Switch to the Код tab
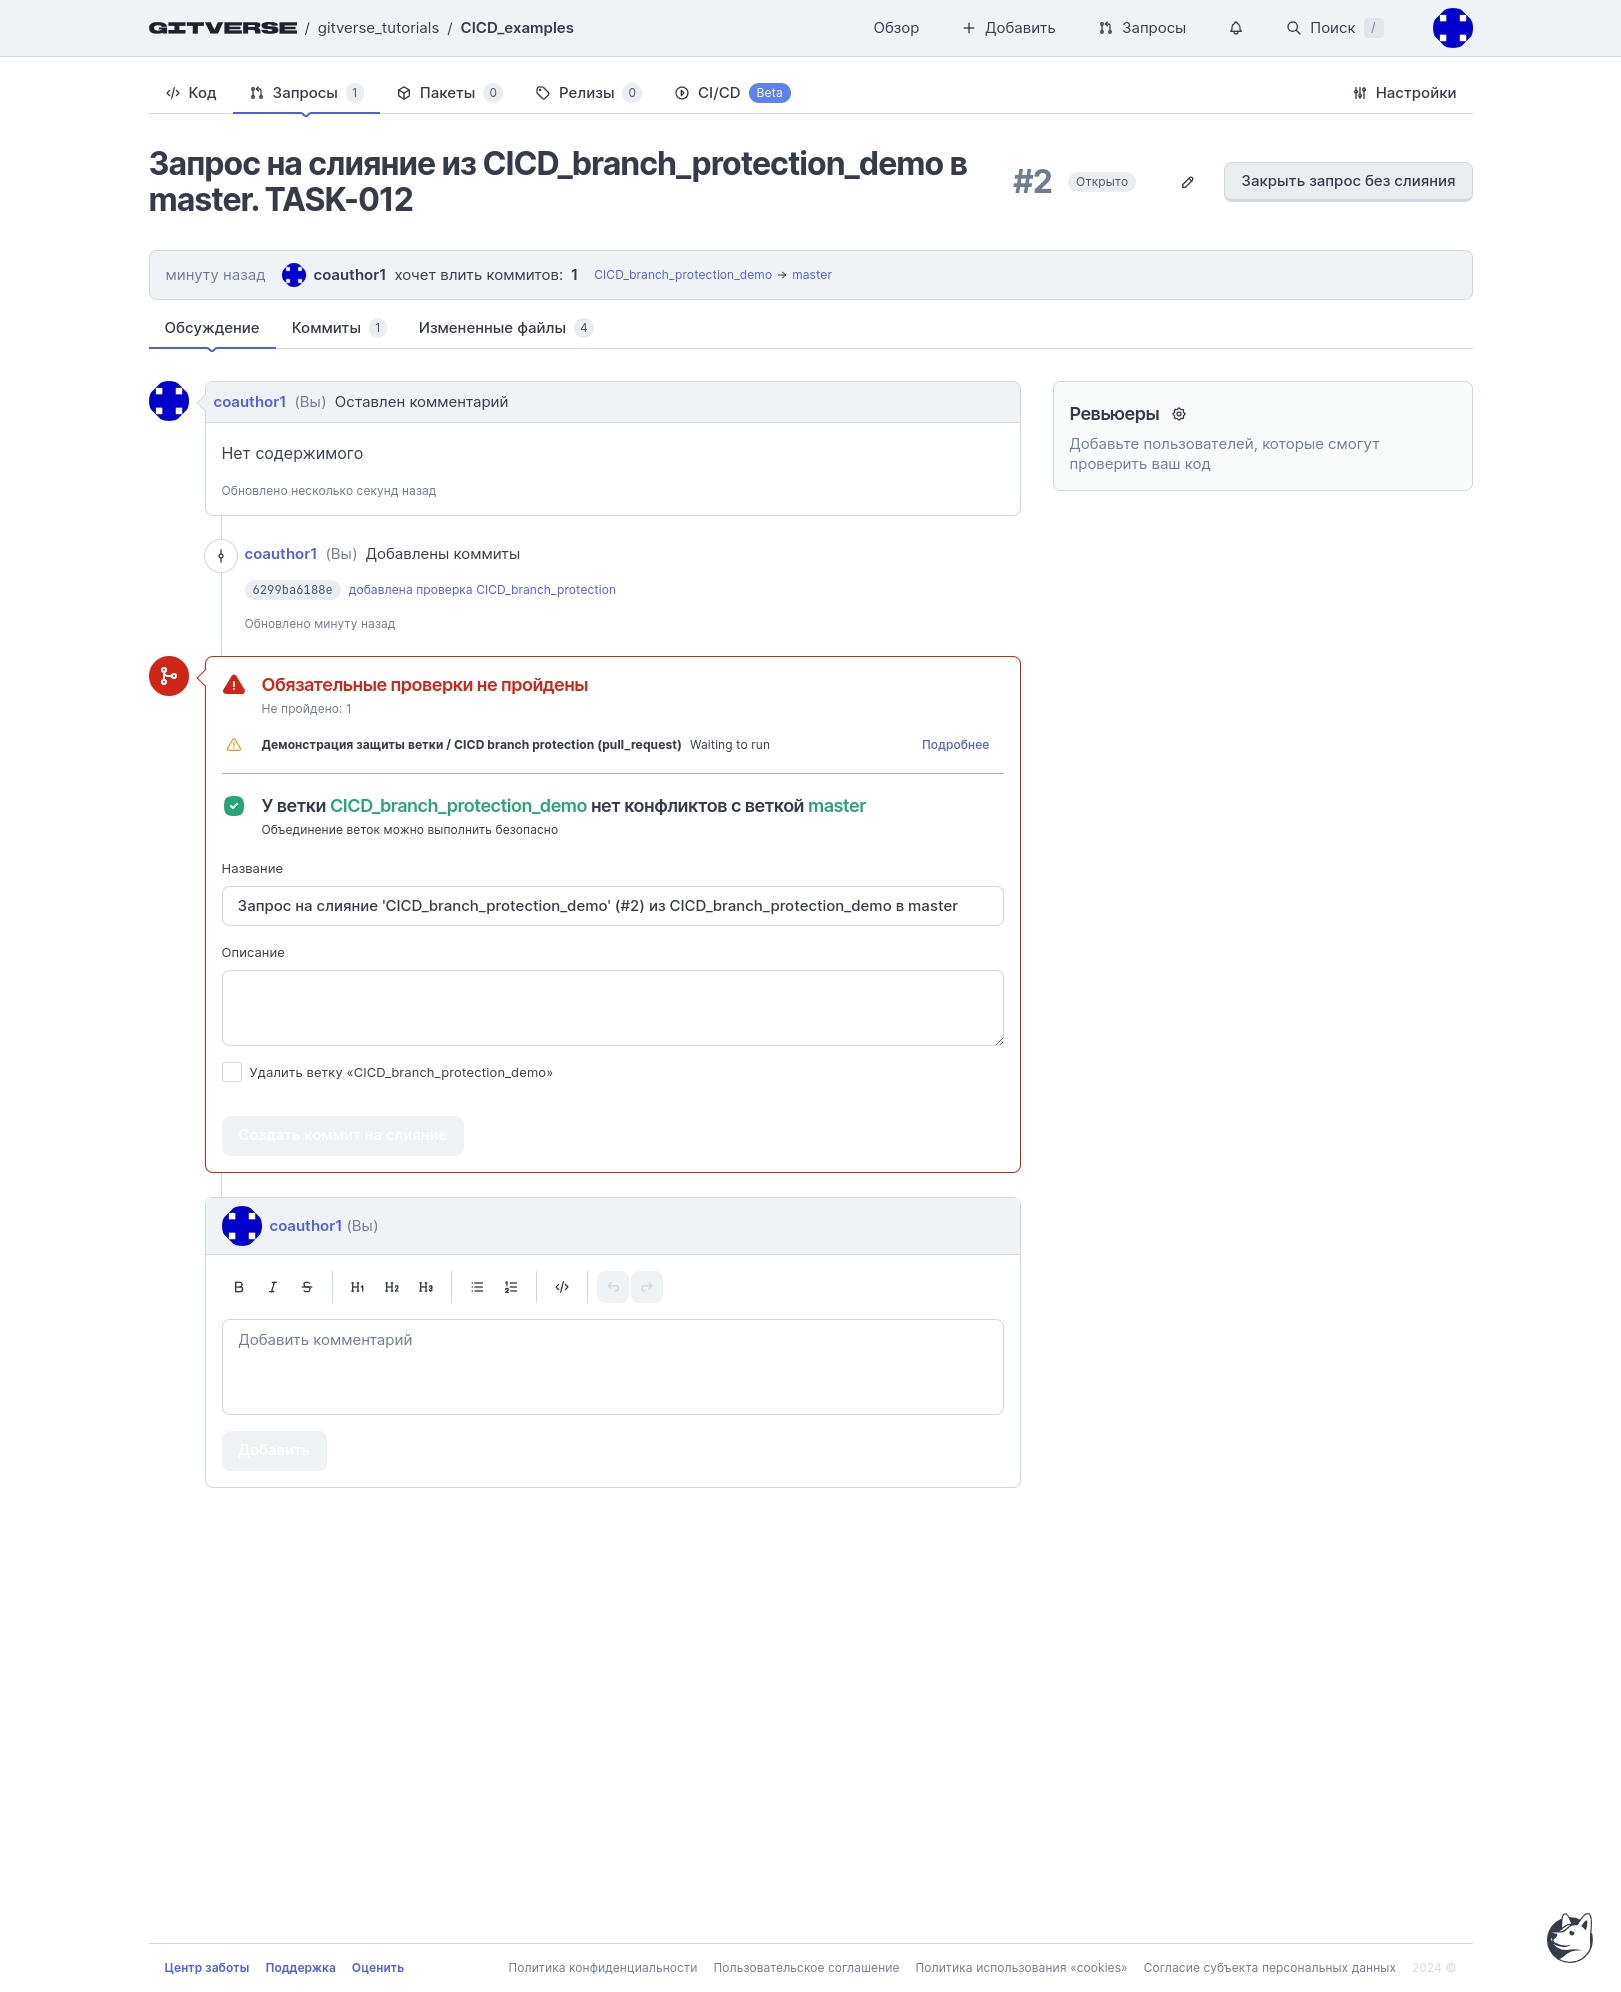Screen dimensions: 1621x1992 (x=191, y=93)
